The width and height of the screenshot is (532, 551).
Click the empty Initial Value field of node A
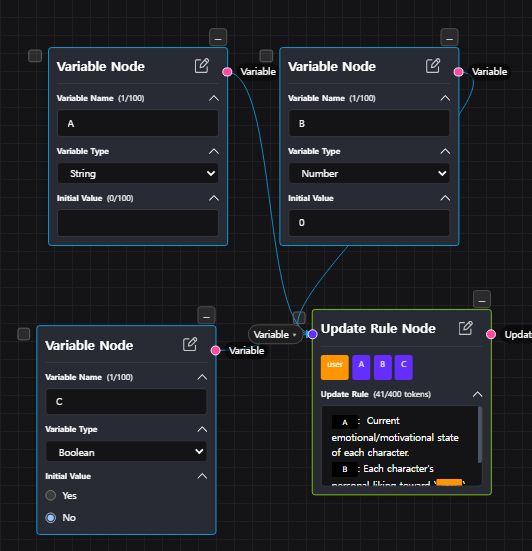click(138, 223)
